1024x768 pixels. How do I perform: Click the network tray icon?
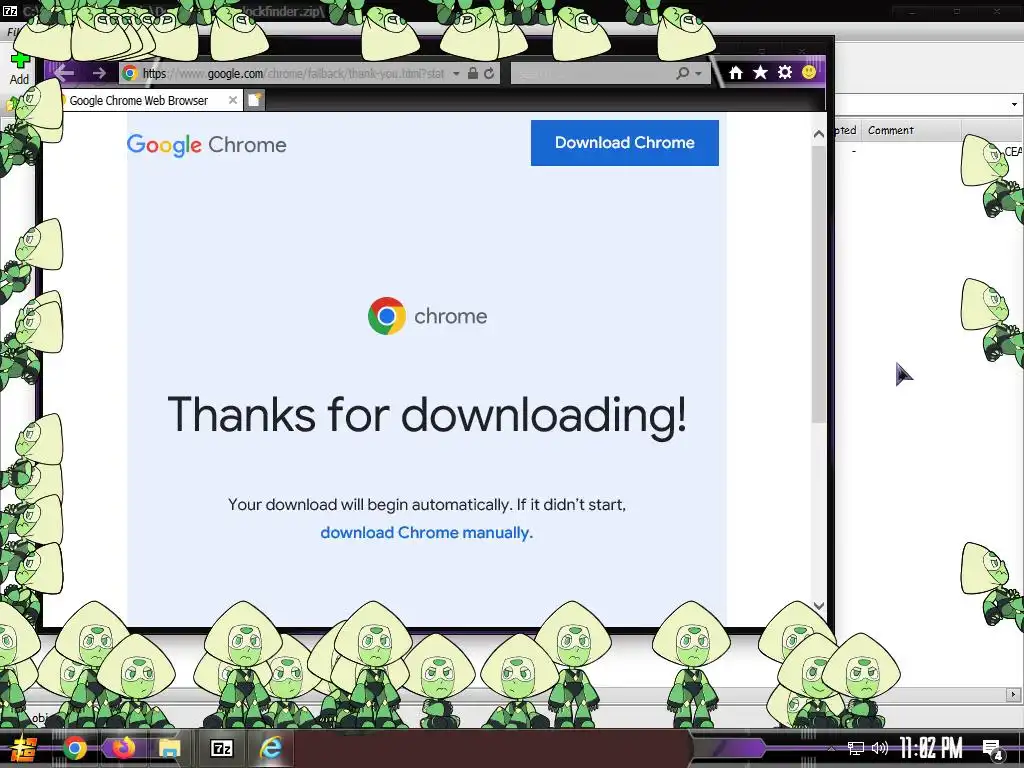pos(855,748)
